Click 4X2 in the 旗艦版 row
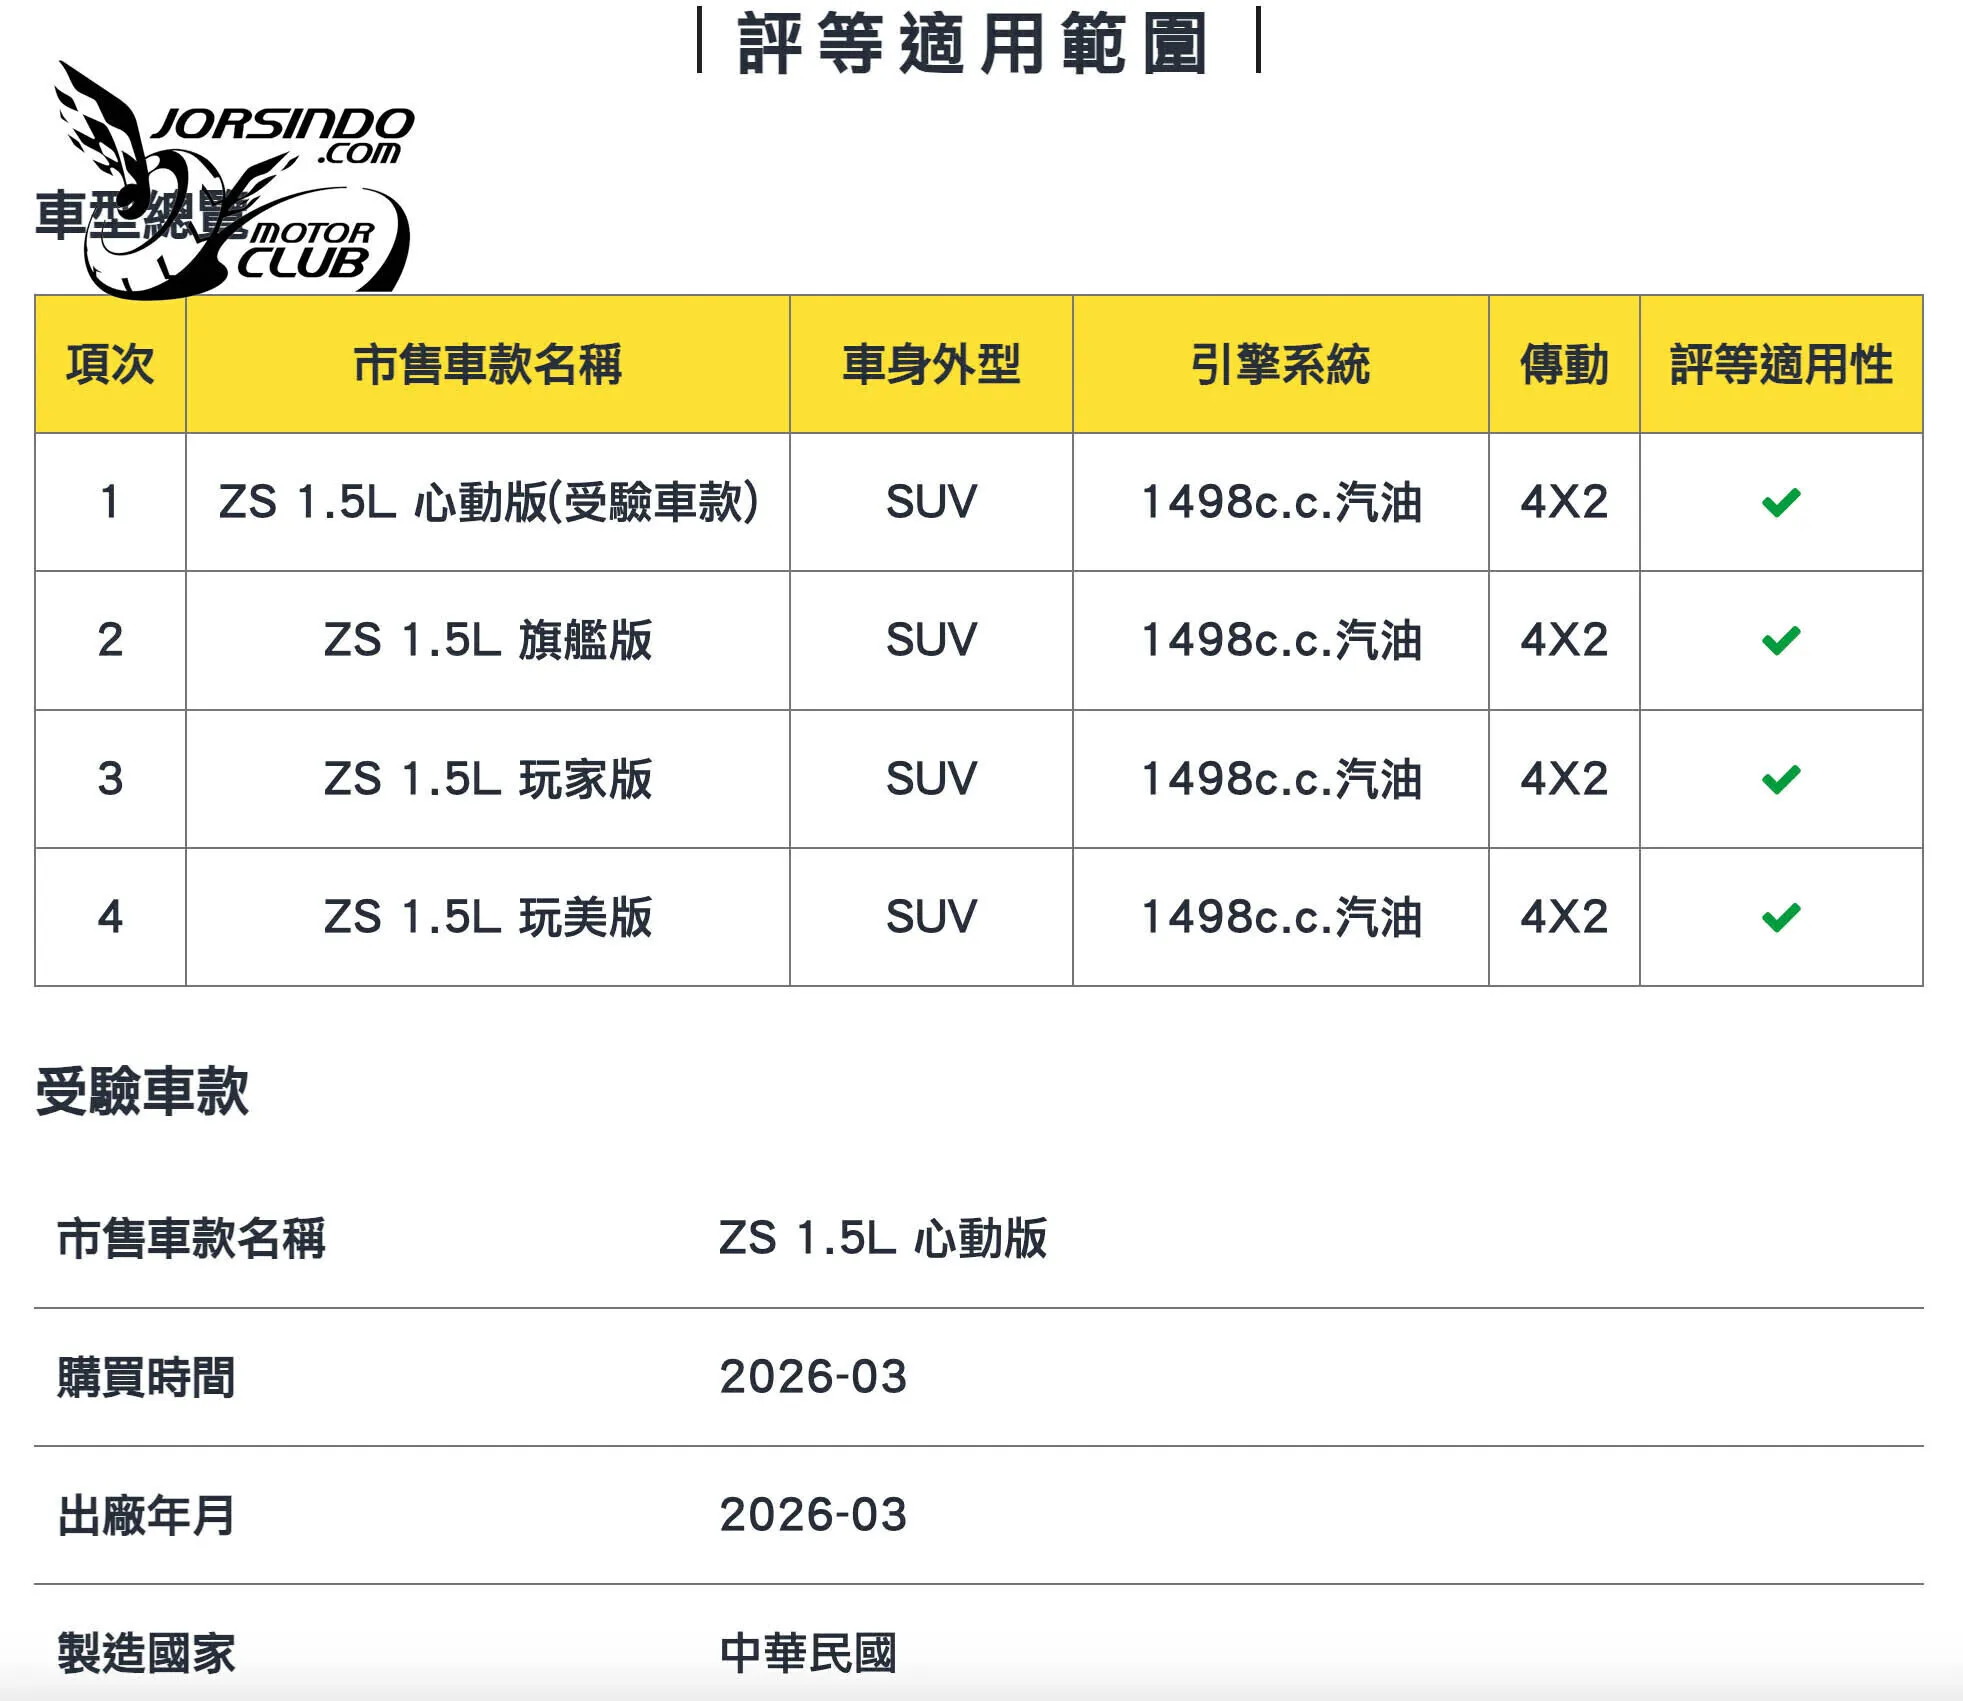1963x1701 pixels. [x=1564, y=640]
